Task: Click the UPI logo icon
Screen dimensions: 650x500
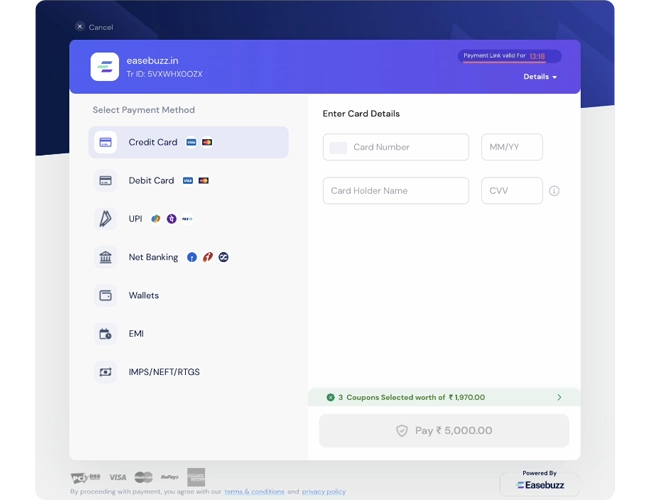Action: tap(105, 218)
